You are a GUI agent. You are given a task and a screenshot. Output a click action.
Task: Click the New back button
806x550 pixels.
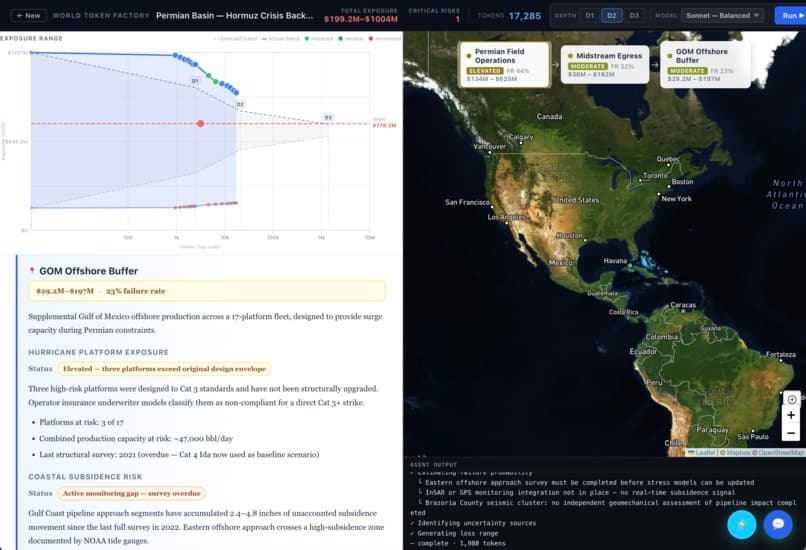pos(28,15)
